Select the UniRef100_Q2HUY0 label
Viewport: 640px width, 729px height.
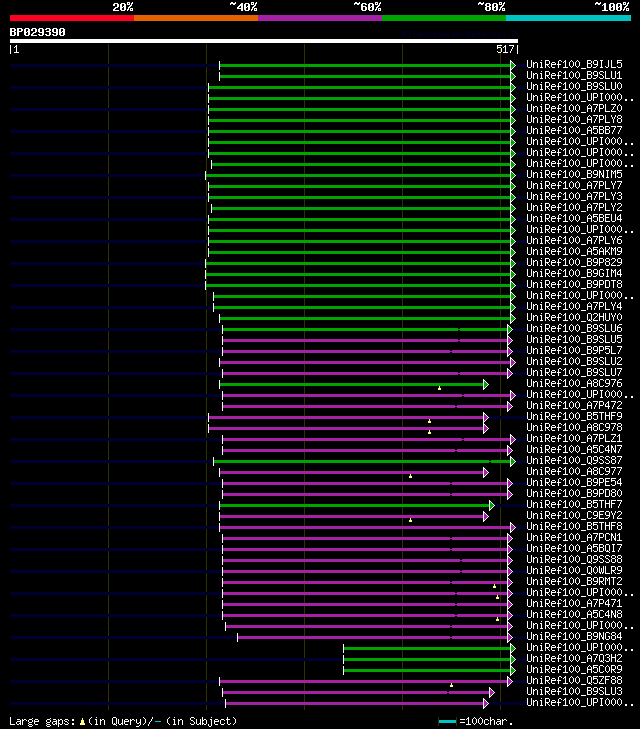tap(574, 318)
